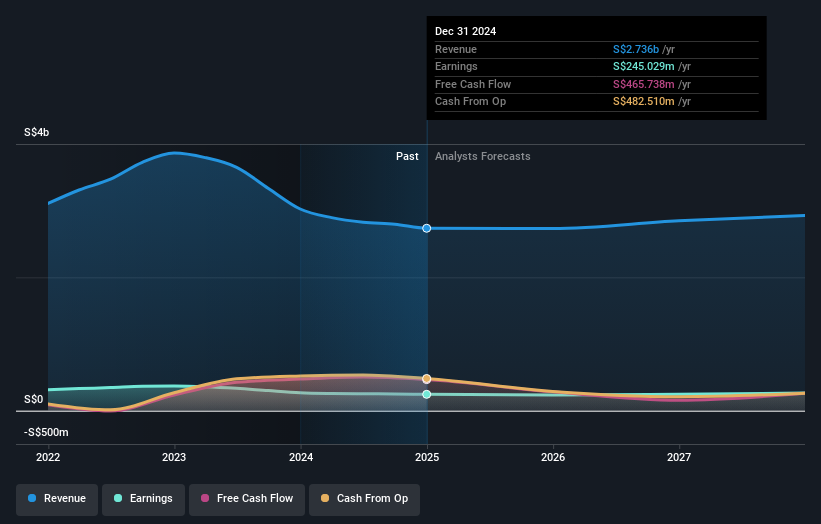Click the -S$500m y-axis label
Viewport: 821px width, 524px height.
point(46,432)
